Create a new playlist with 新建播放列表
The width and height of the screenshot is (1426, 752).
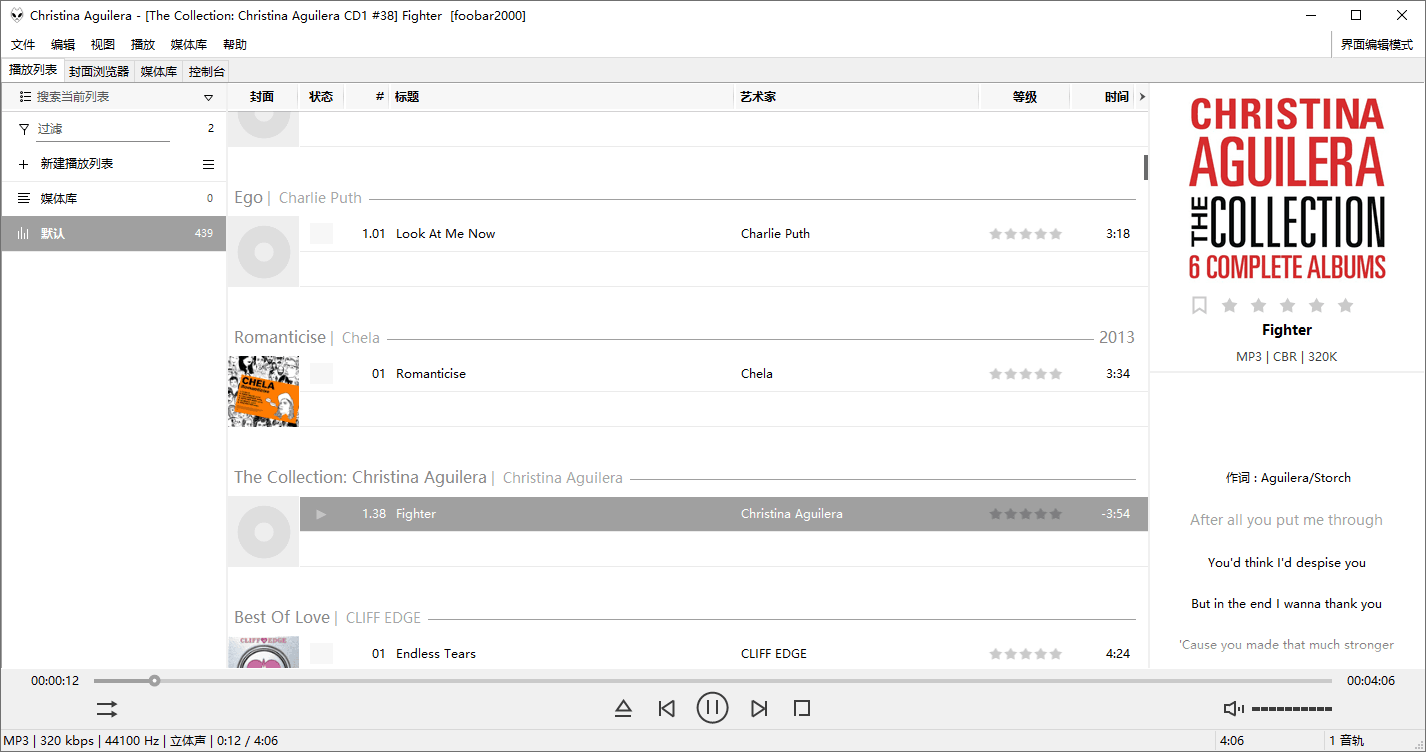pos(76,164)
